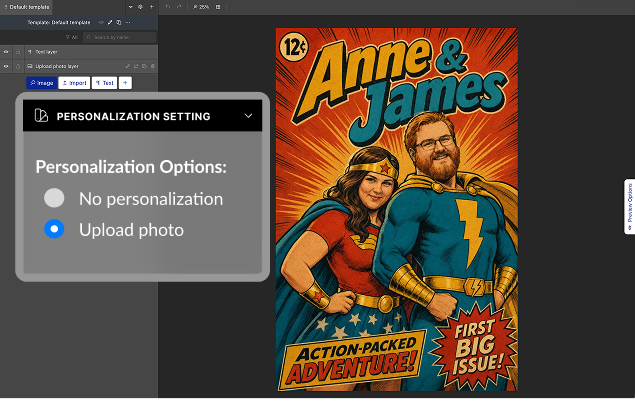This screenshot has width=635, height=402.
Task: Edit the template name pencil icon
Action: pos(110,22)
